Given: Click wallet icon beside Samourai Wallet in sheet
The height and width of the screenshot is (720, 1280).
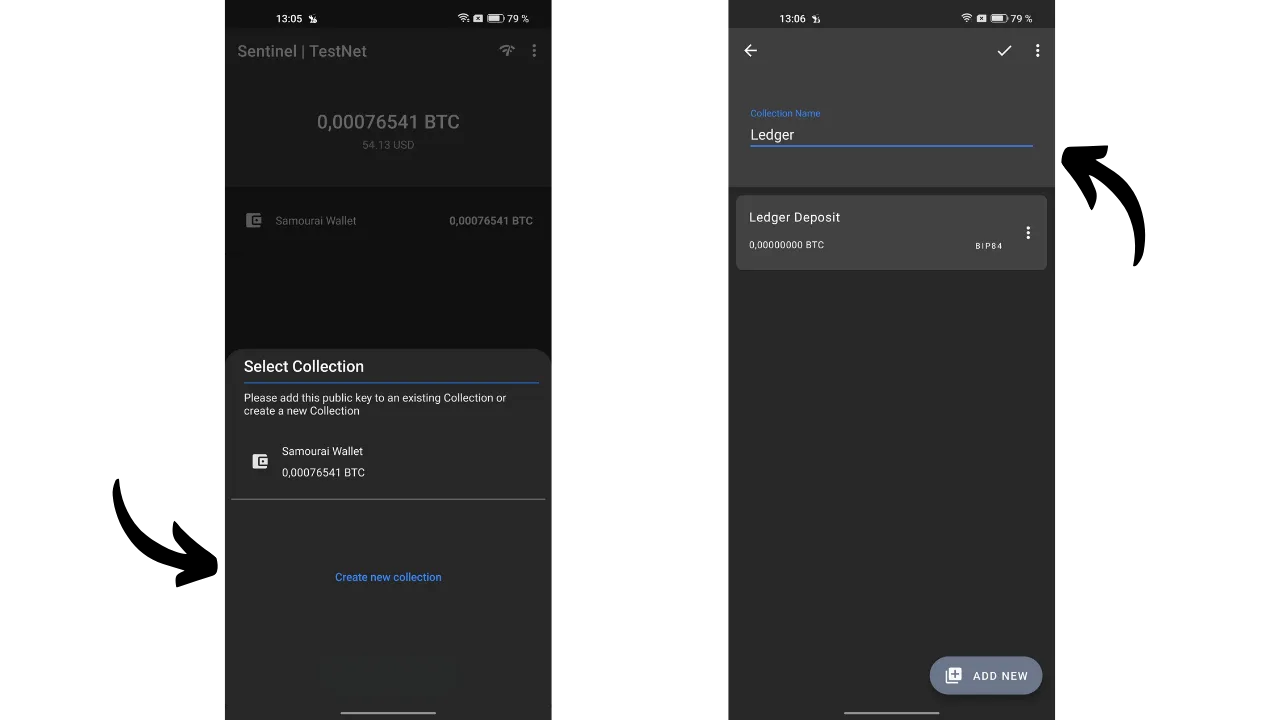Looking at the screenshot, I should tap(260, 461).
